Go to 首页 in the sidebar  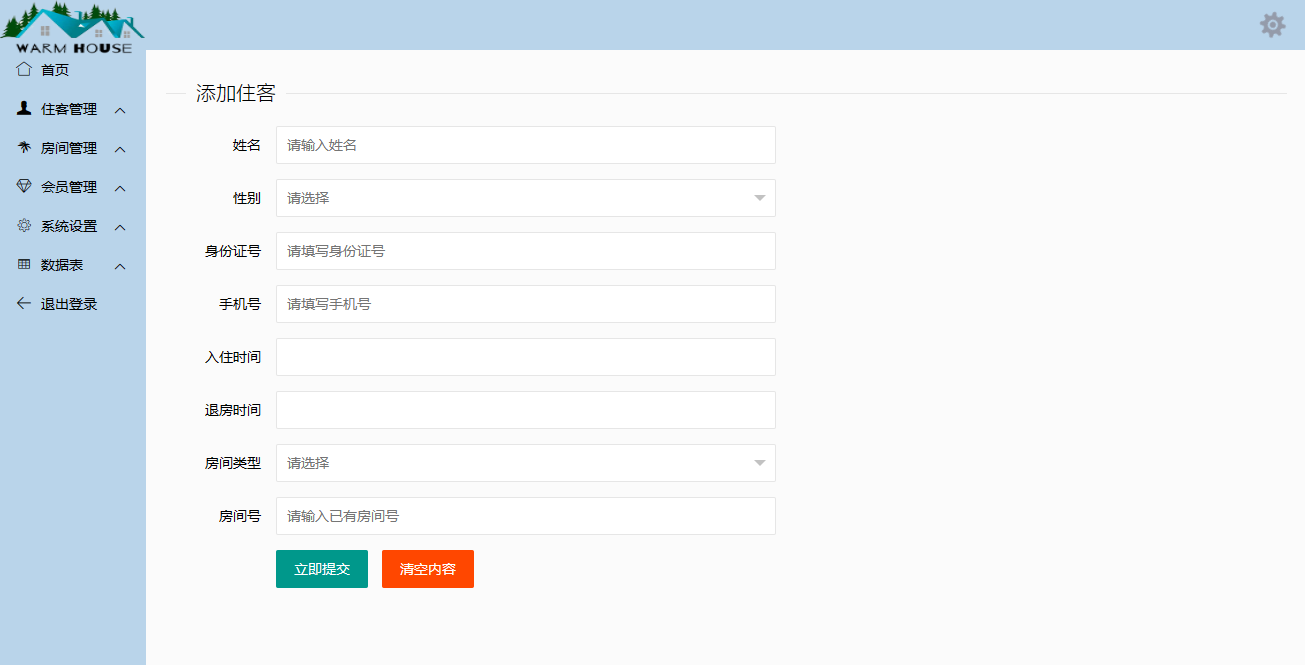click(55, 70)
